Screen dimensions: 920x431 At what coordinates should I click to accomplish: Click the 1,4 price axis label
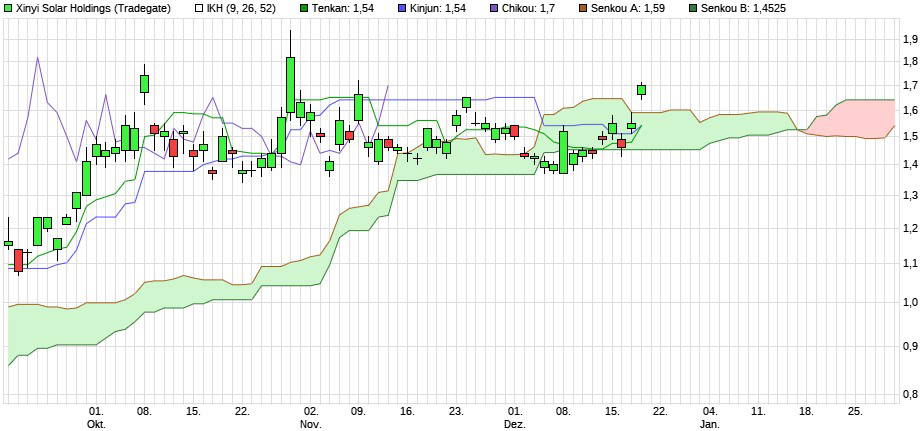tap(911, 165)
